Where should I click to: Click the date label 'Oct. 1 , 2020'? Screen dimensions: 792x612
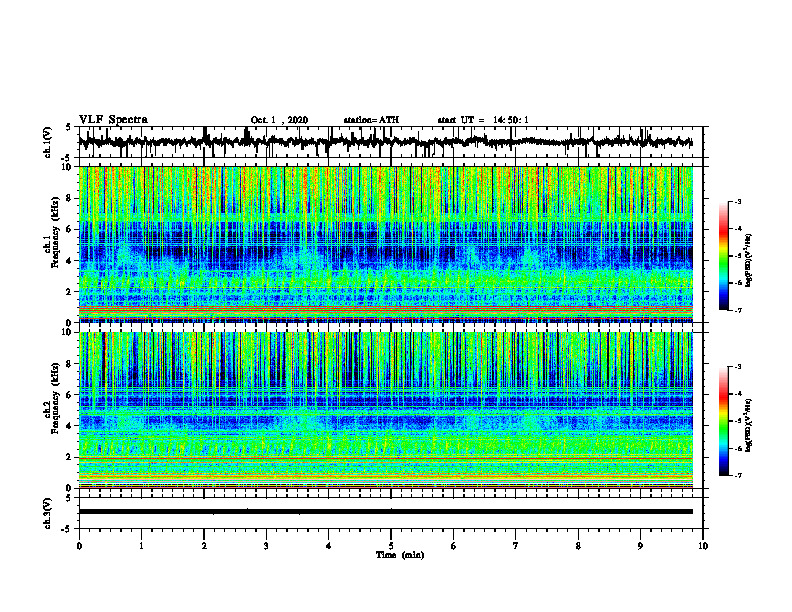279,120
